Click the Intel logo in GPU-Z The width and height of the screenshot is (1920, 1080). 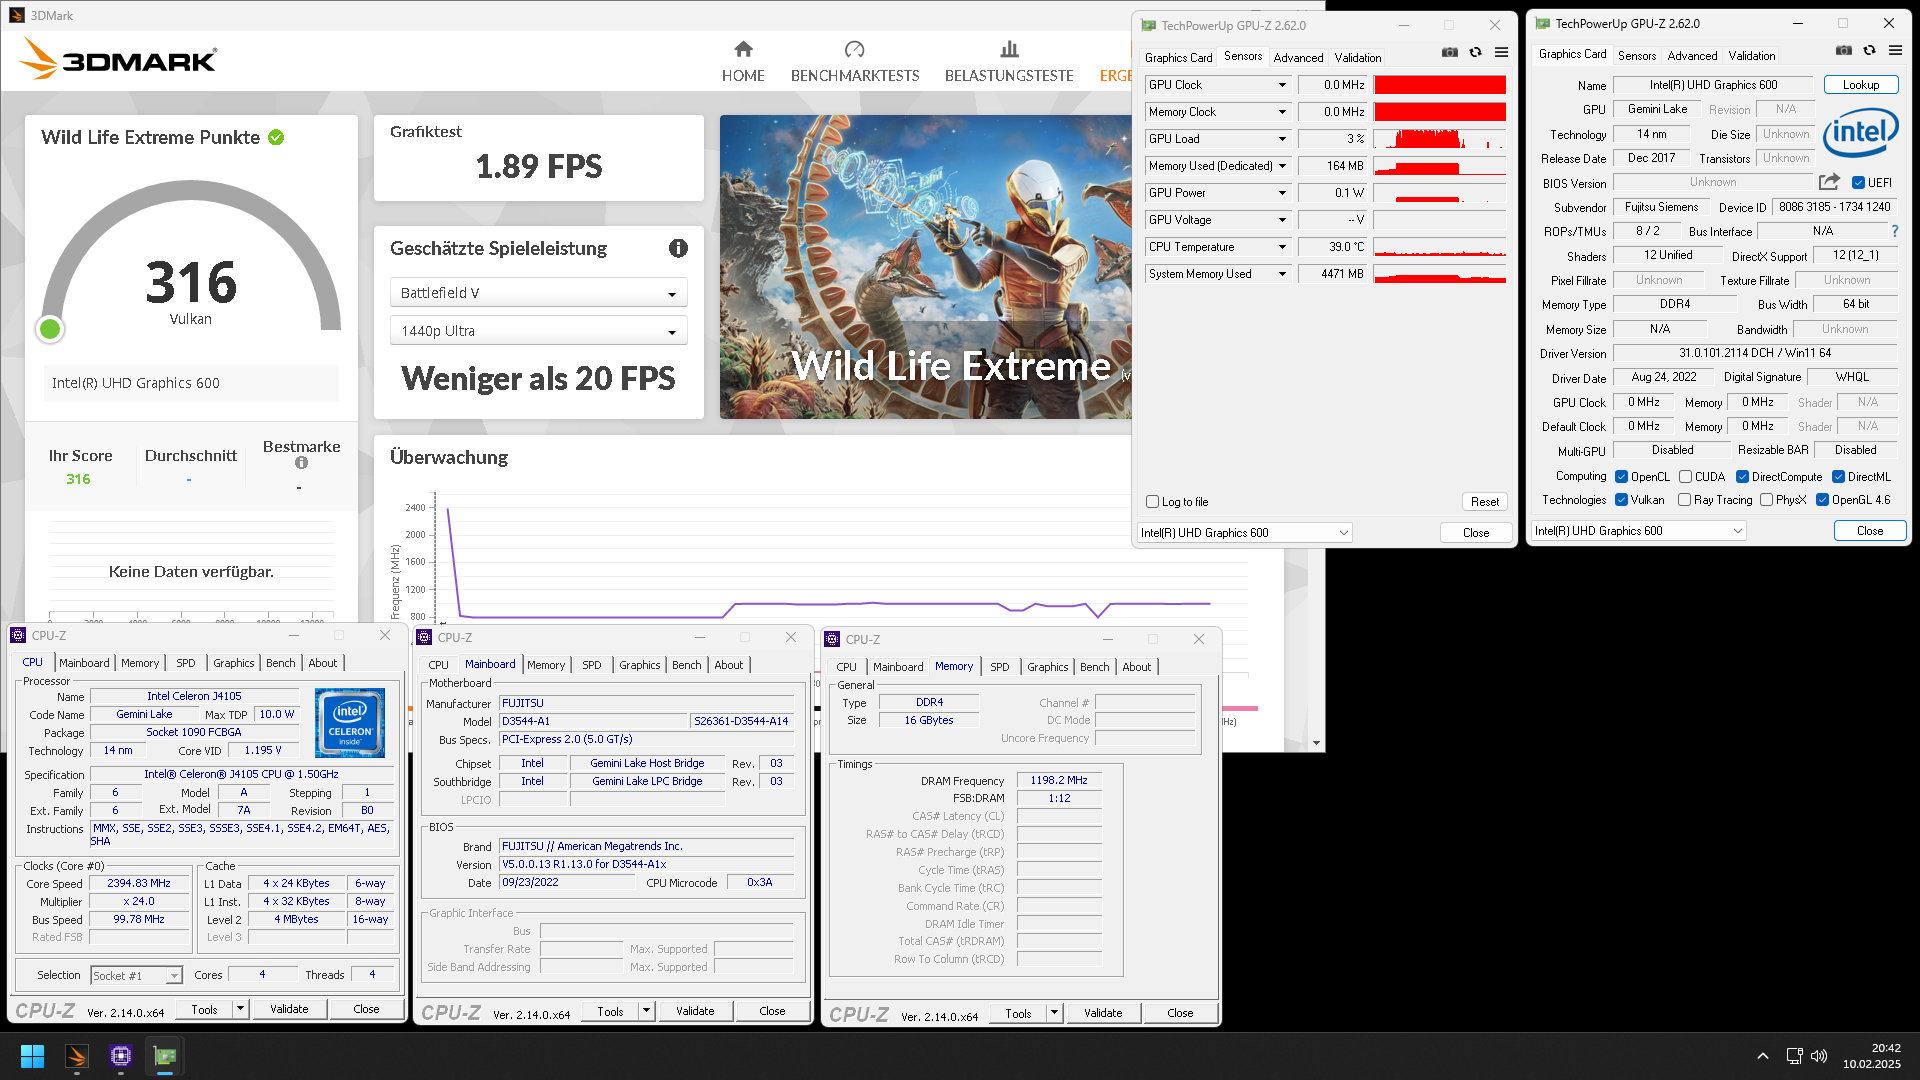tap(1860, 133)
